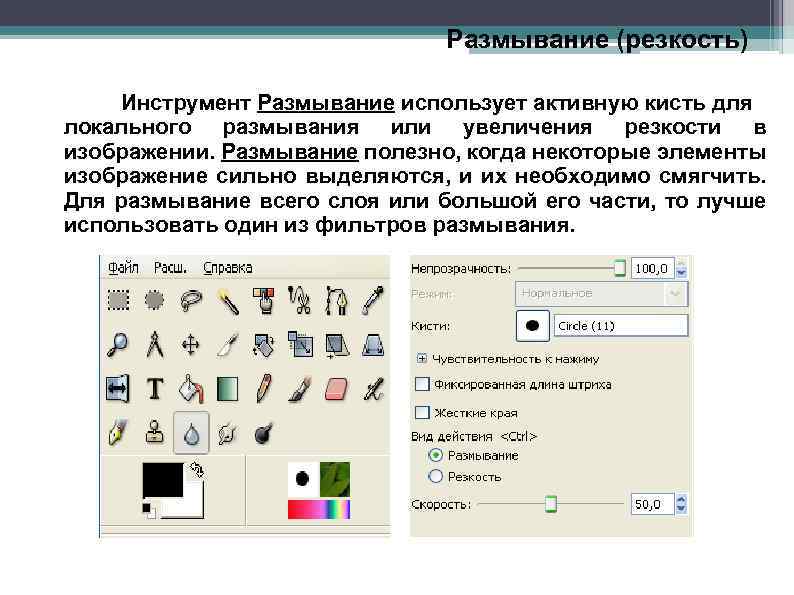This screenshot has height=595, width=794.
Task: Open the black foreground color swatch
Action: 163,479
